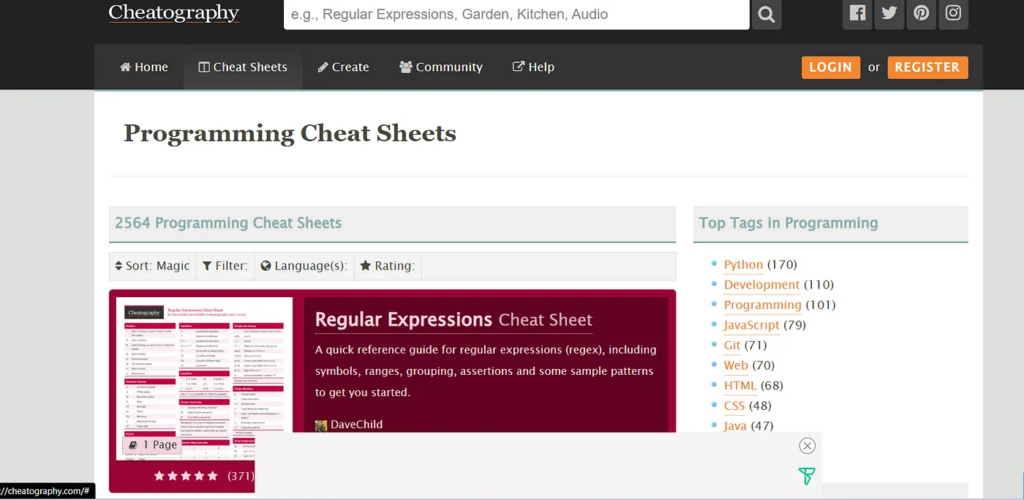Visit DaveChild's profile link
Image resolution: width=1024 pixels, height=500 pixels.
pyautogui.click(x=357, y=425)
